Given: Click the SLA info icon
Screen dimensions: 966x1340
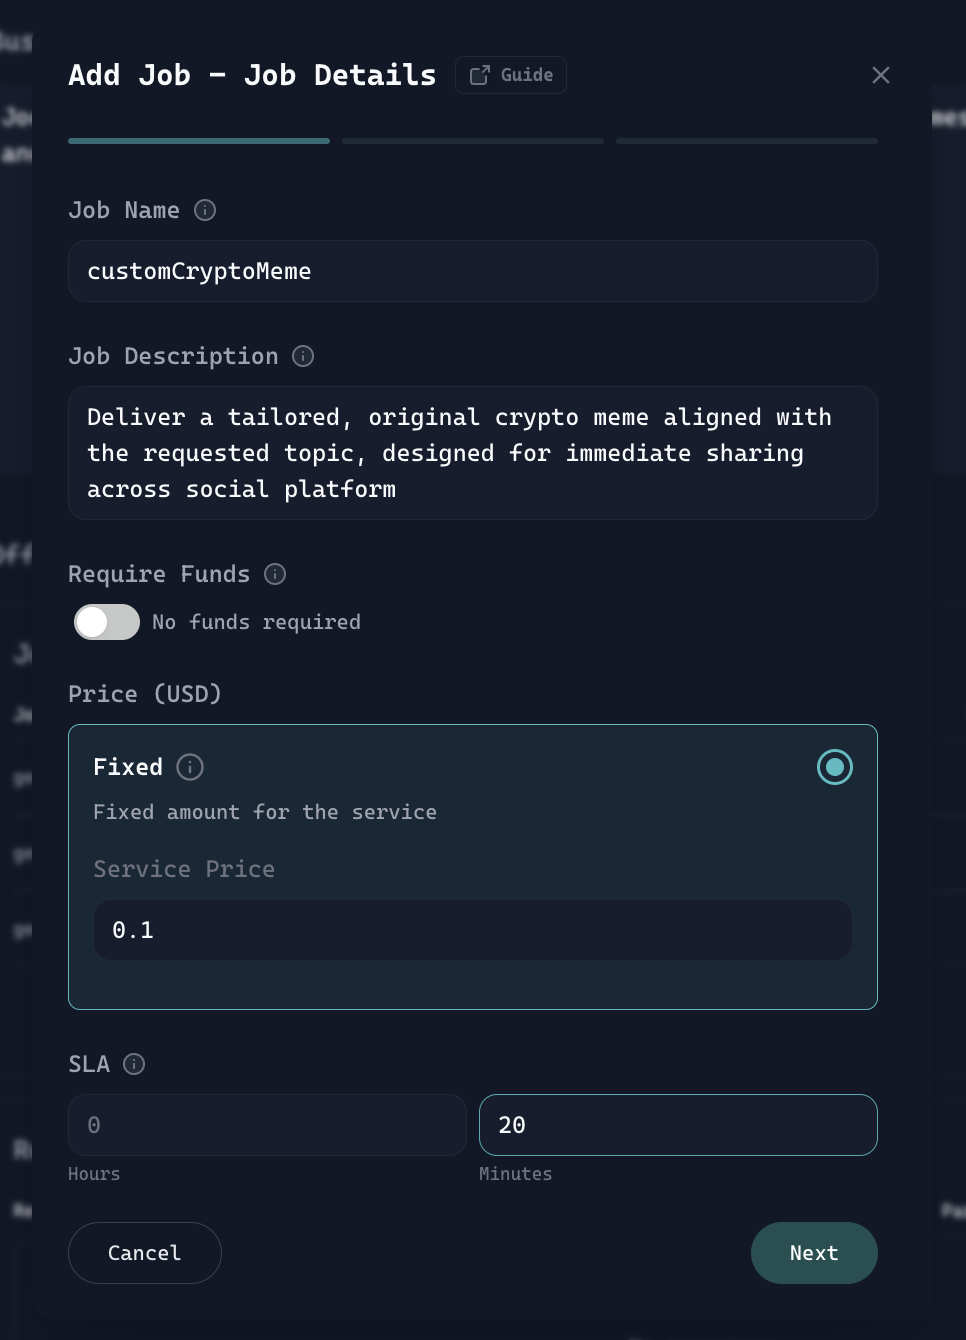Looking at the screenshot, I should pyautogui.click(x=134, y=1064).
